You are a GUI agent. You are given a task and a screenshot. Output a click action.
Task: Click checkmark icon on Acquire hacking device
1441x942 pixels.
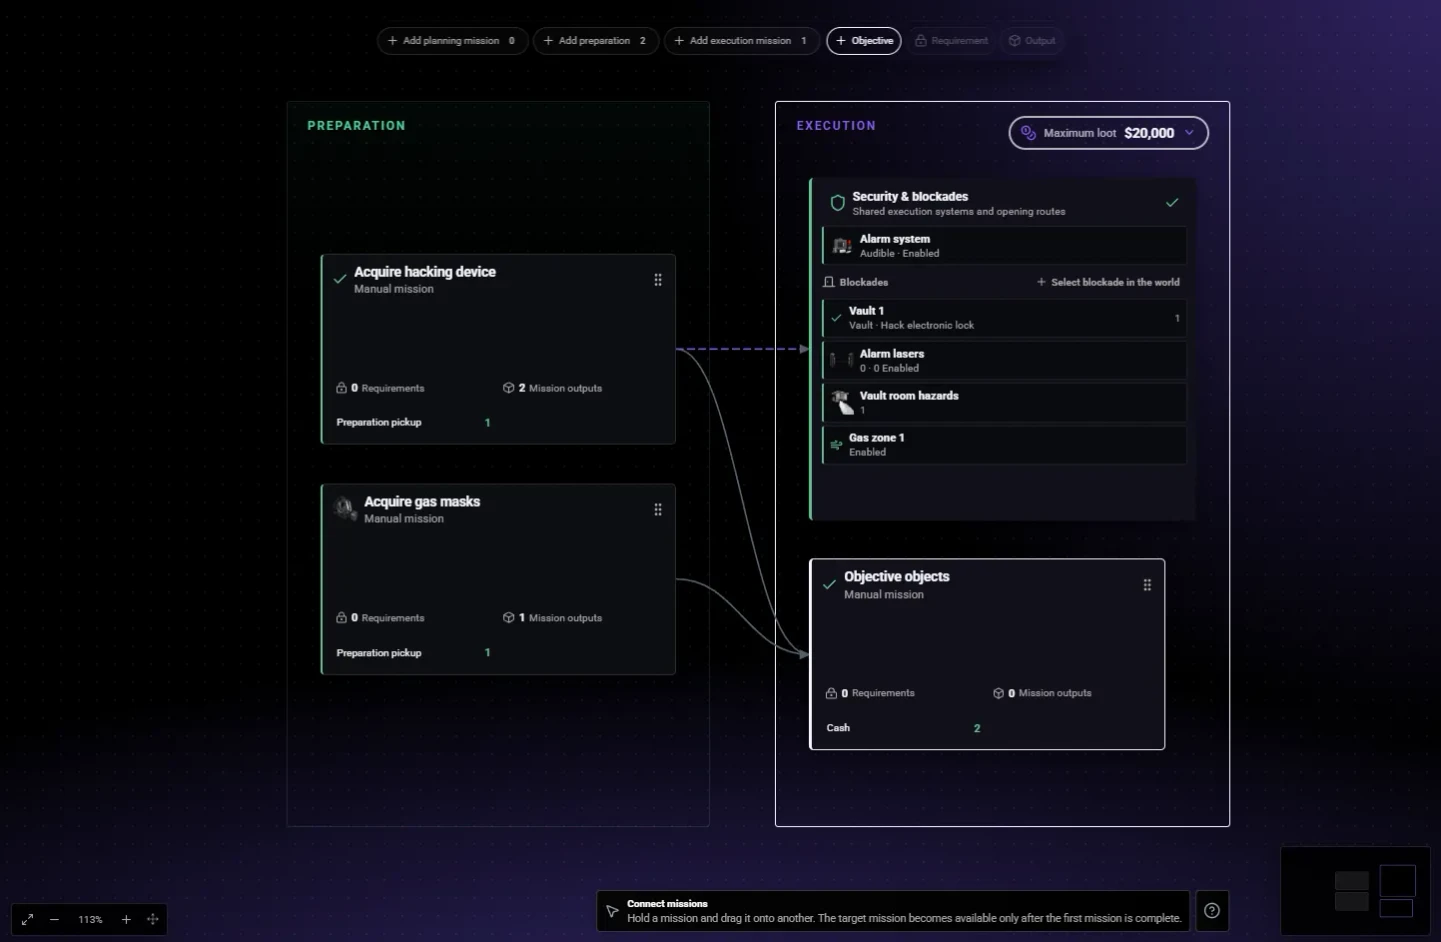(340, 279)
